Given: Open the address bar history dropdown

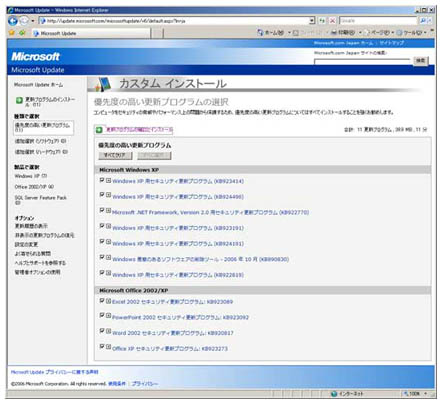Looking at the screenshot, I should [312, 21].
